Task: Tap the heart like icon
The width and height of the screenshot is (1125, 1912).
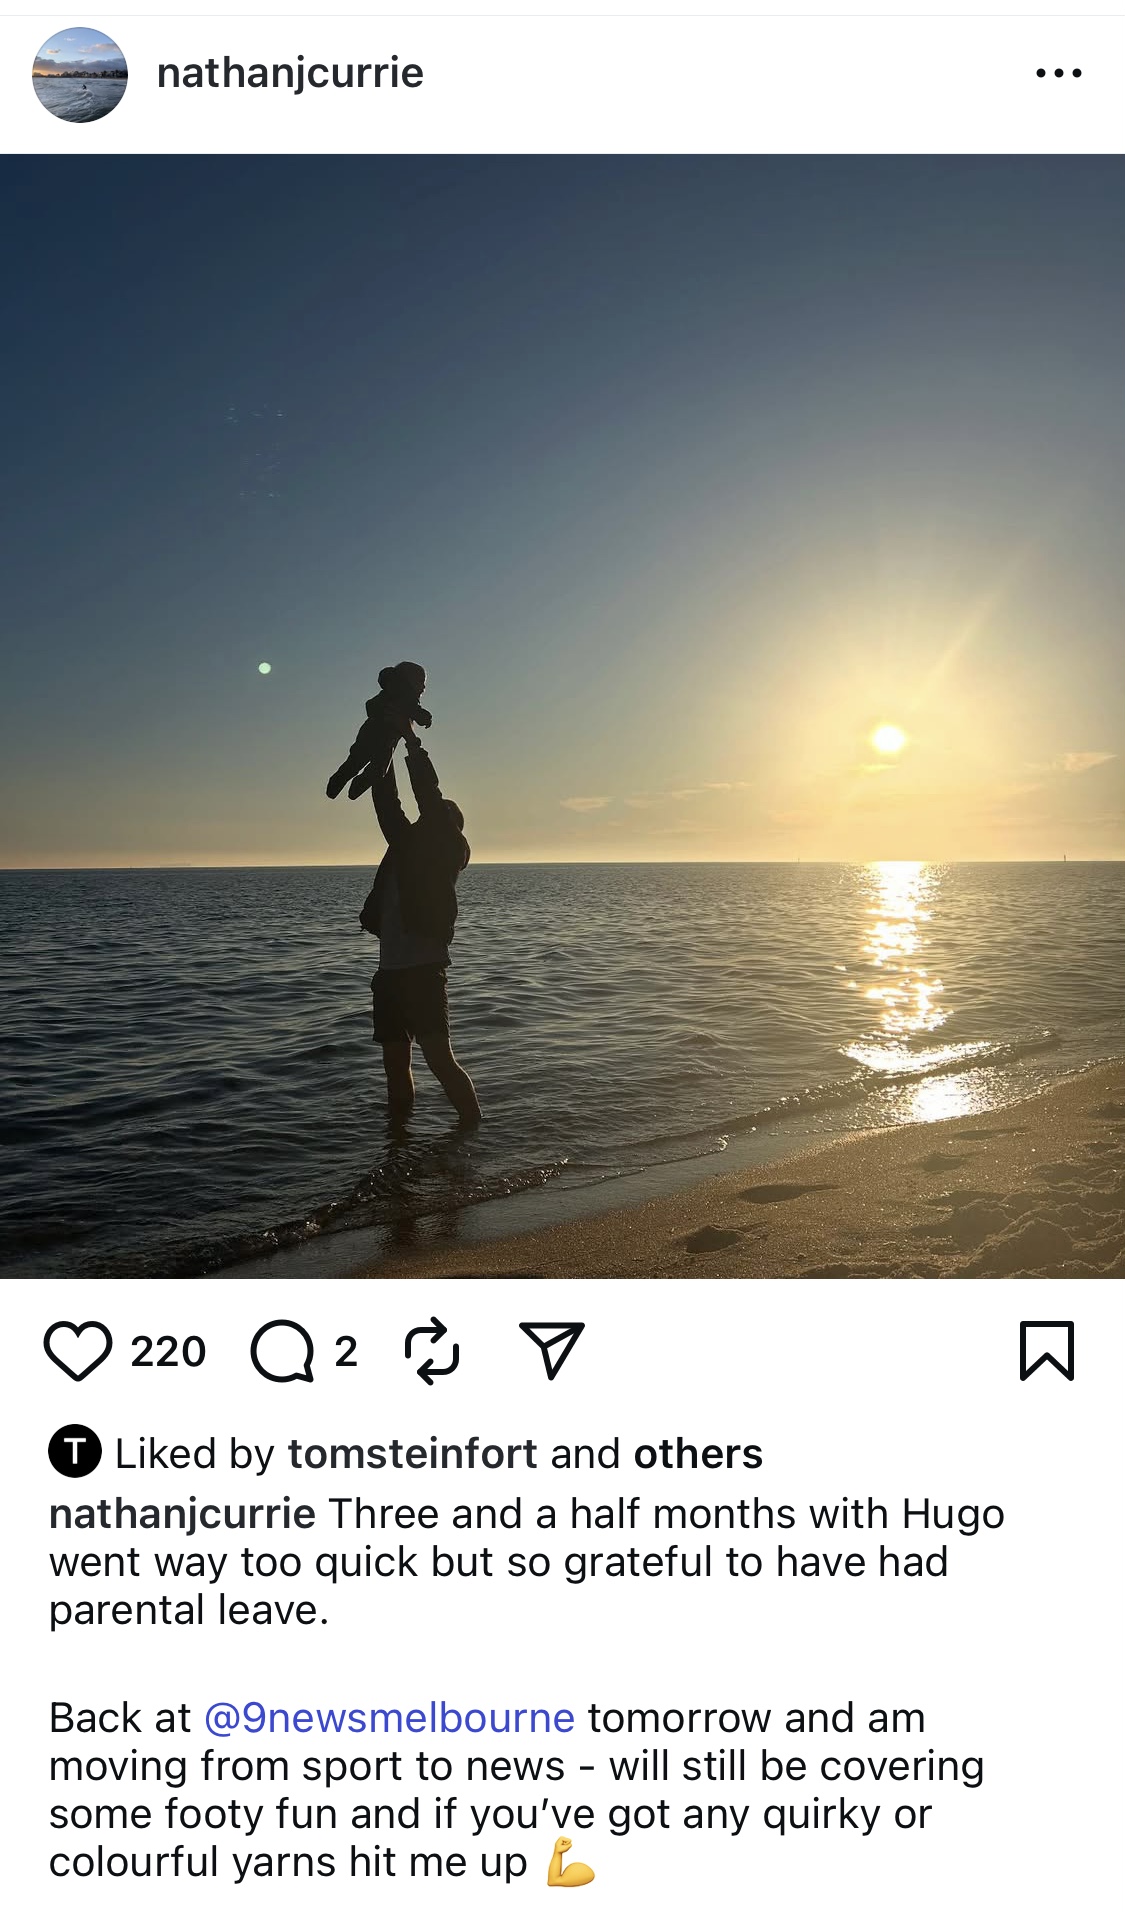Action: [x=78, y=1351]
